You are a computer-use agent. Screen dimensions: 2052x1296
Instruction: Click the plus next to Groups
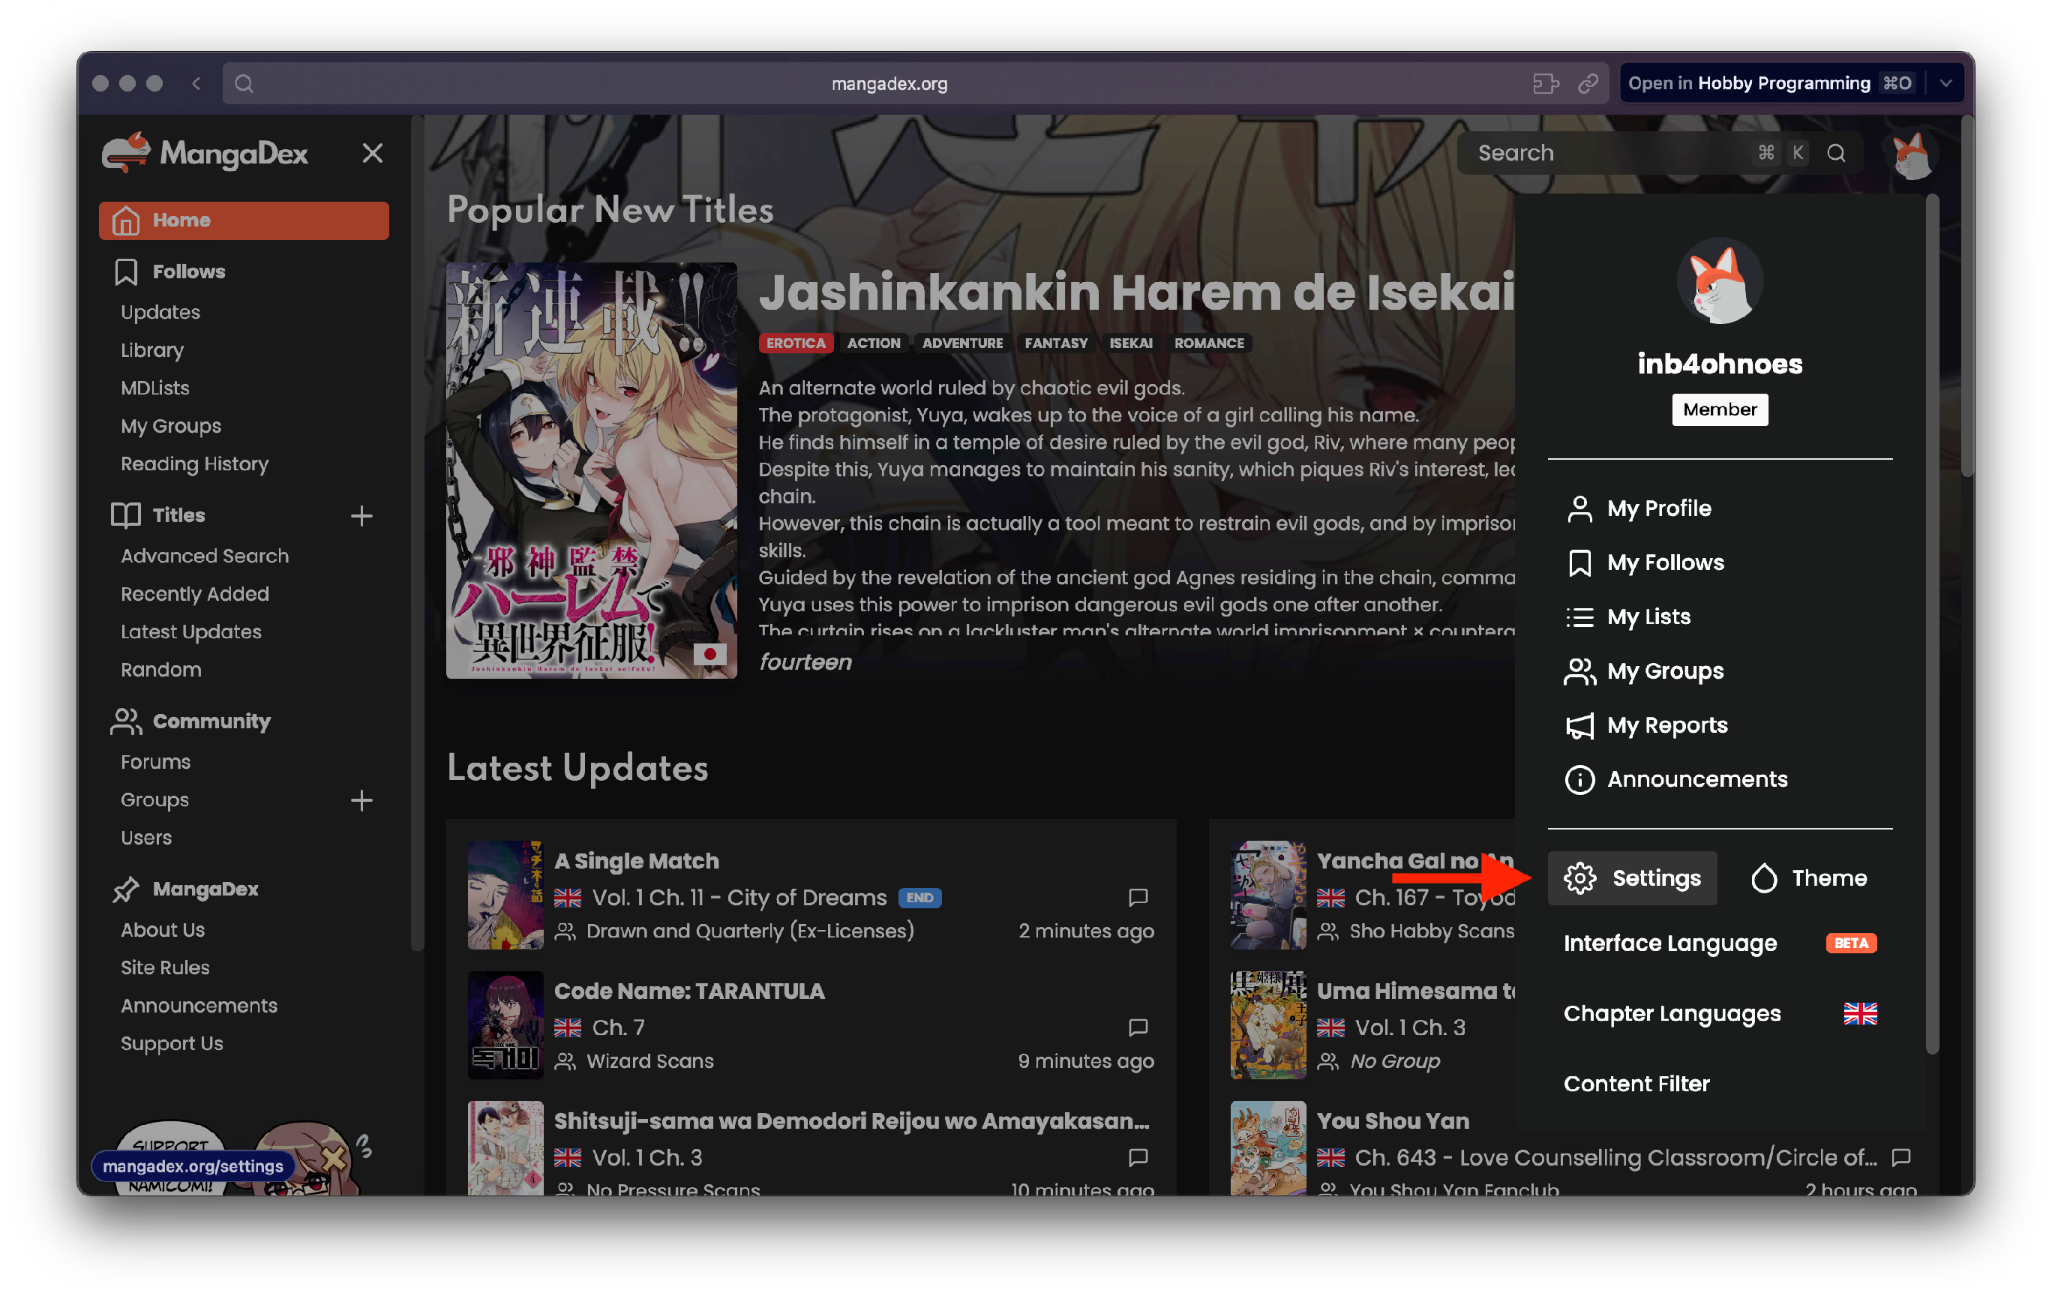pyautogui.click(x=362, y=800)
